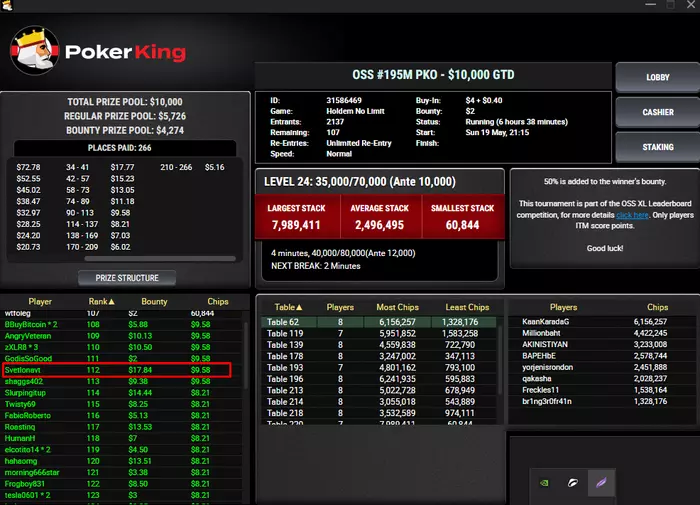
Task: Click the tables list vertical scrollbar
Action: click(500, 359)
